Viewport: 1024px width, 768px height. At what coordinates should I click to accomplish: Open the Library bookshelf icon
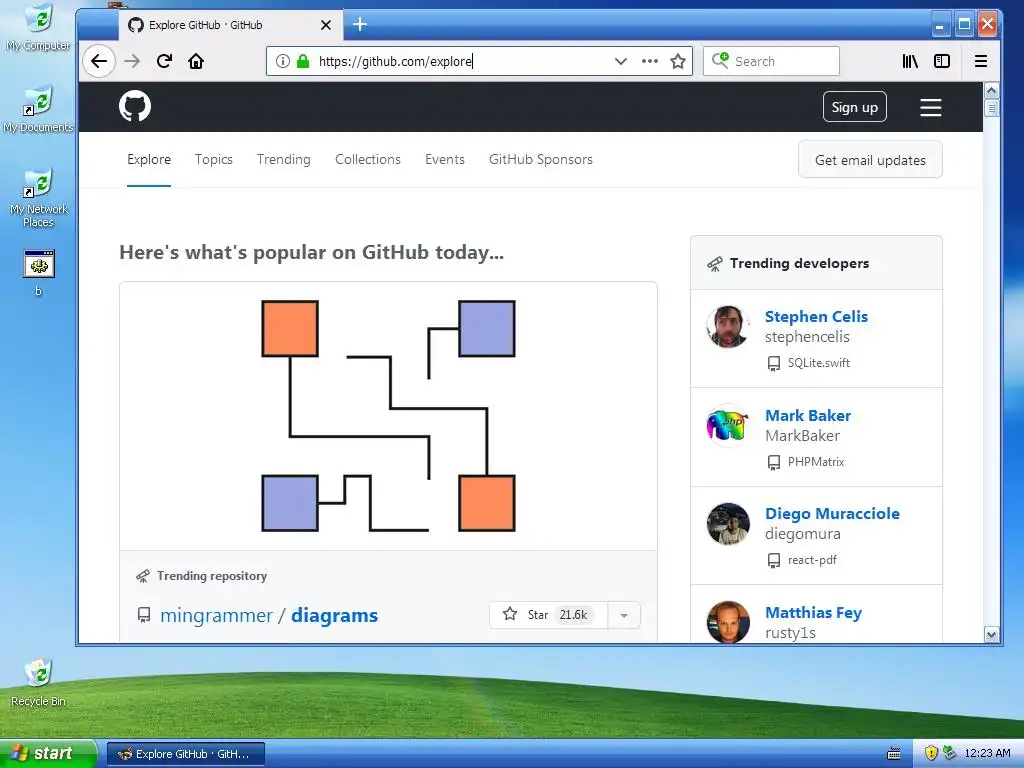coord(910,61)
